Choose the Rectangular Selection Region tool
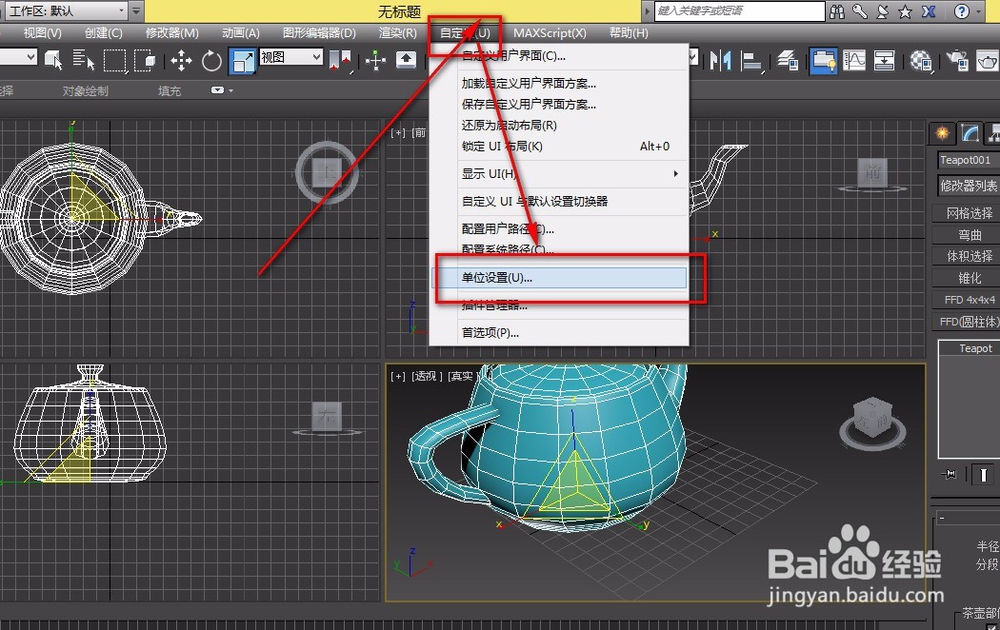The height and width of the screenshot is (630, 1000). click(x=115, y=61)
